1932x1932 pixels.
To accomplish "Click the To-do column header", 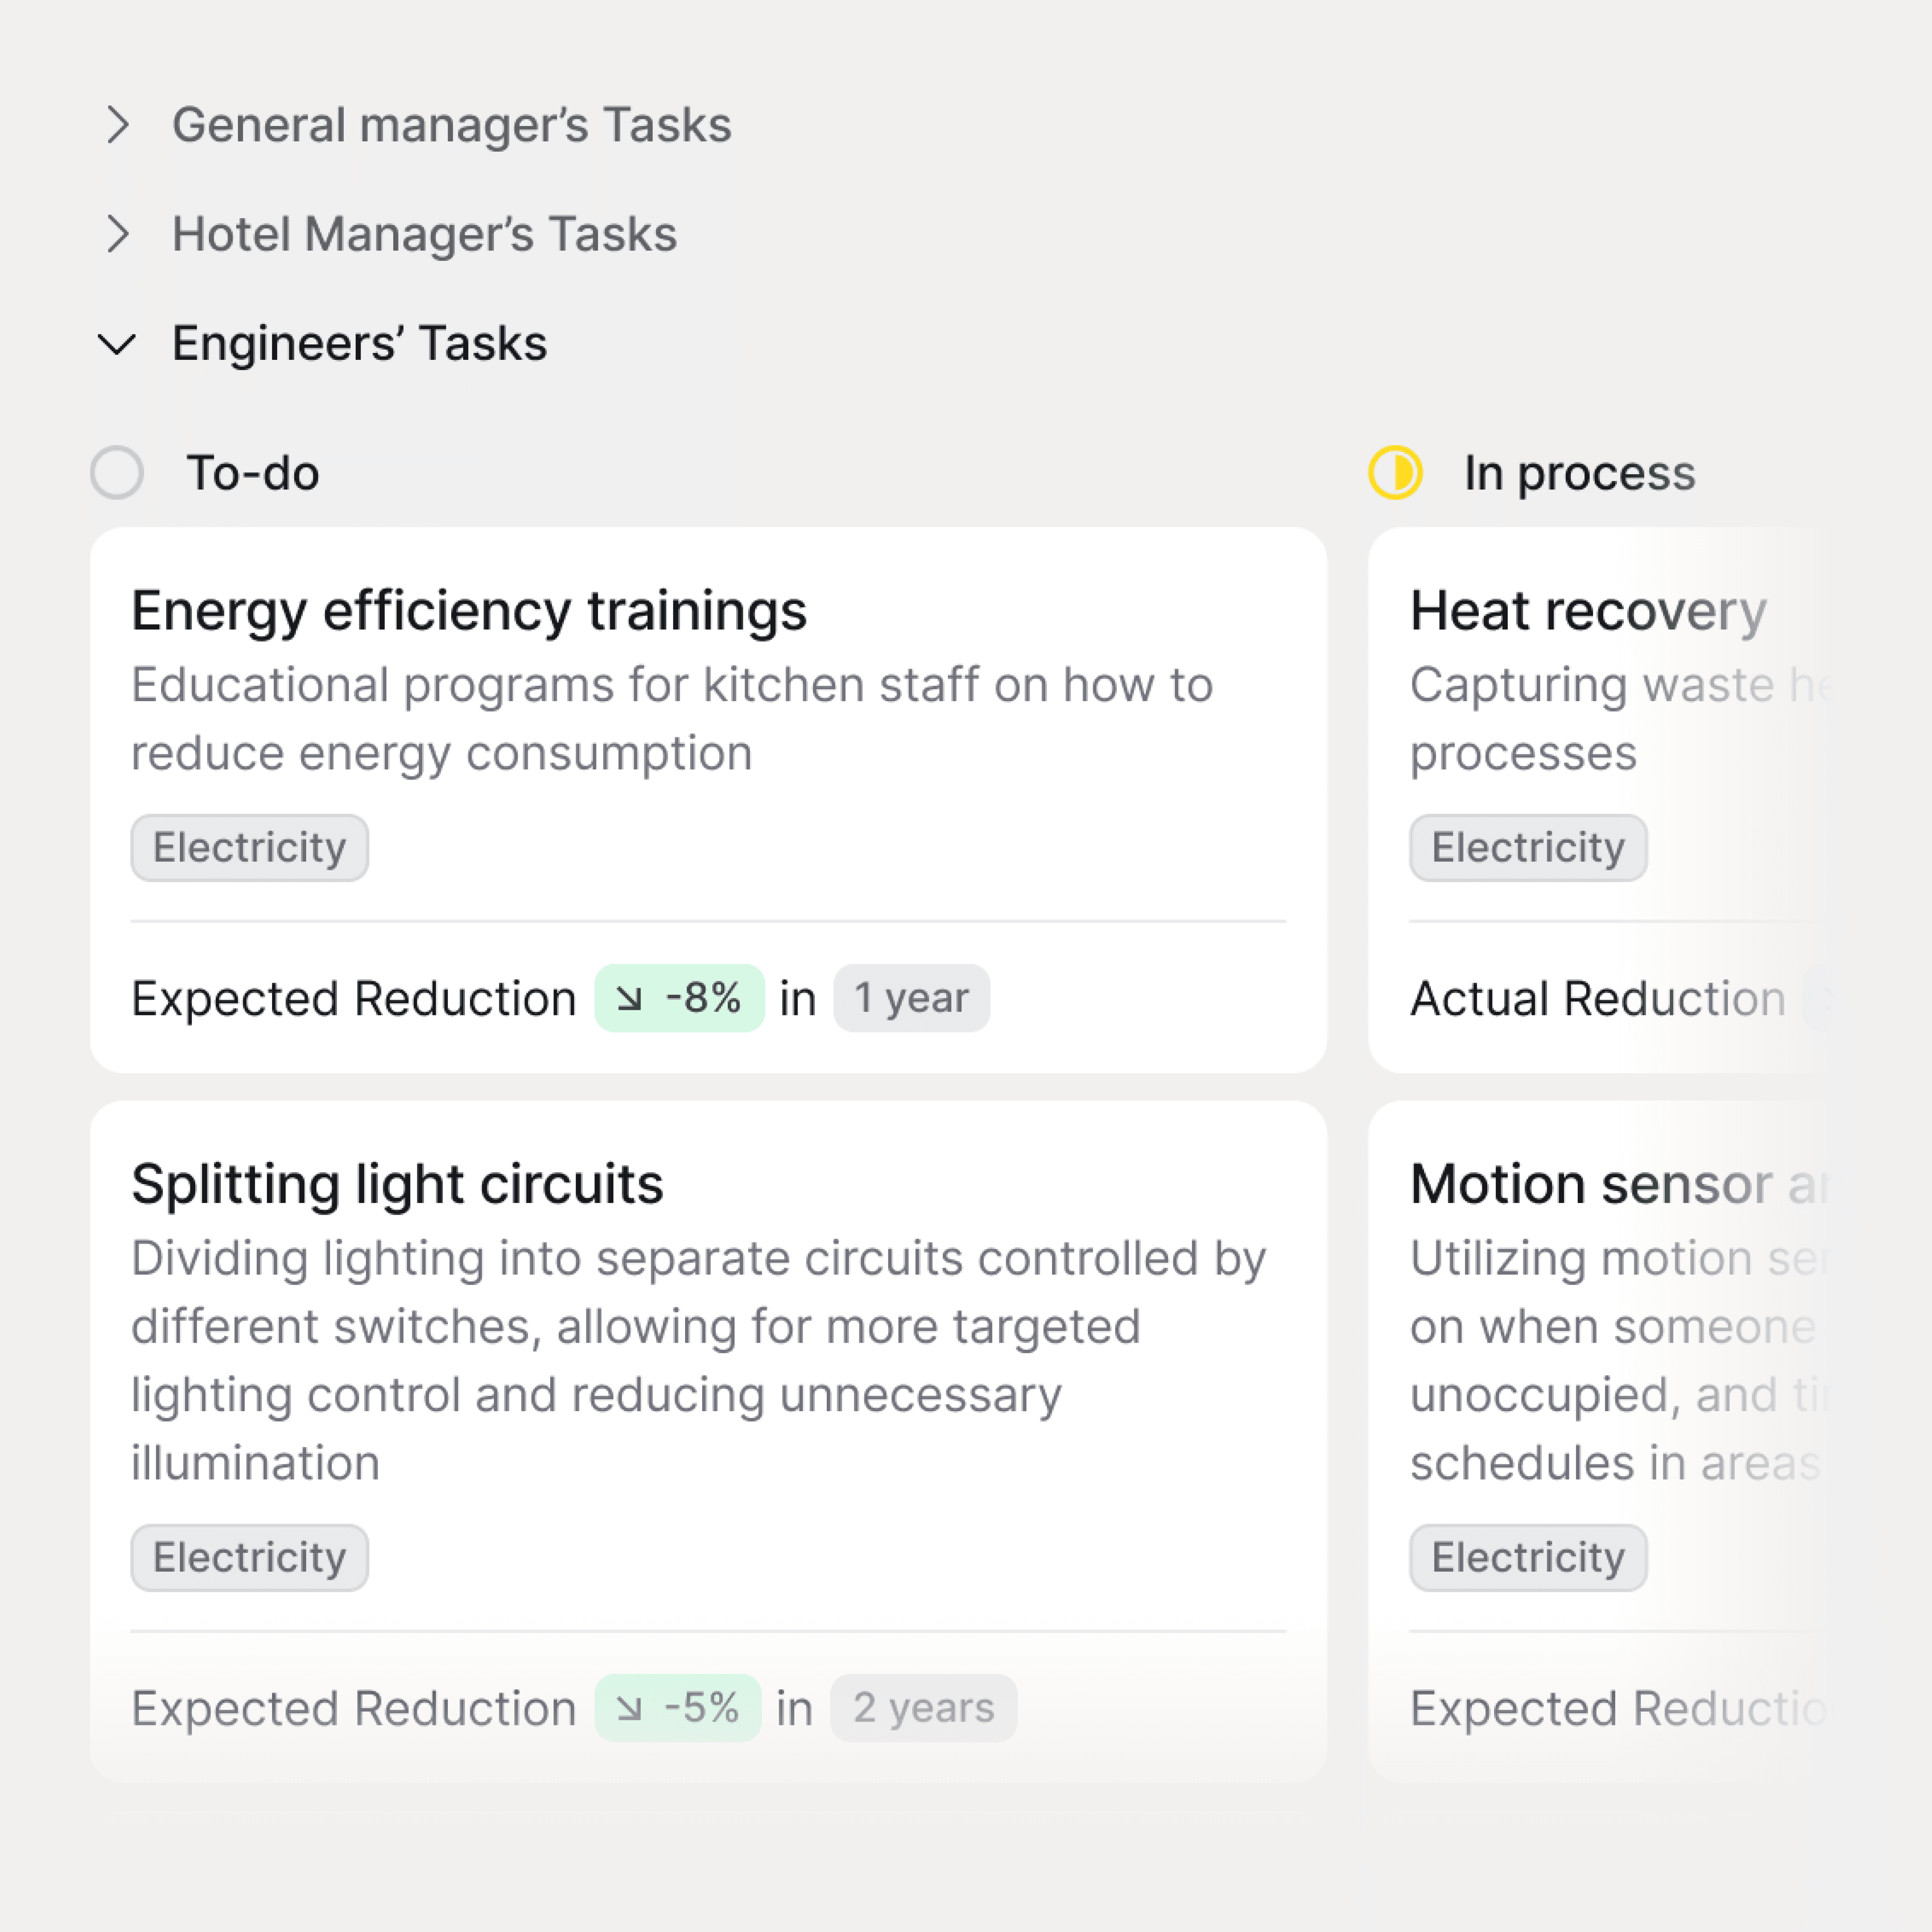I will click(253, 473).
